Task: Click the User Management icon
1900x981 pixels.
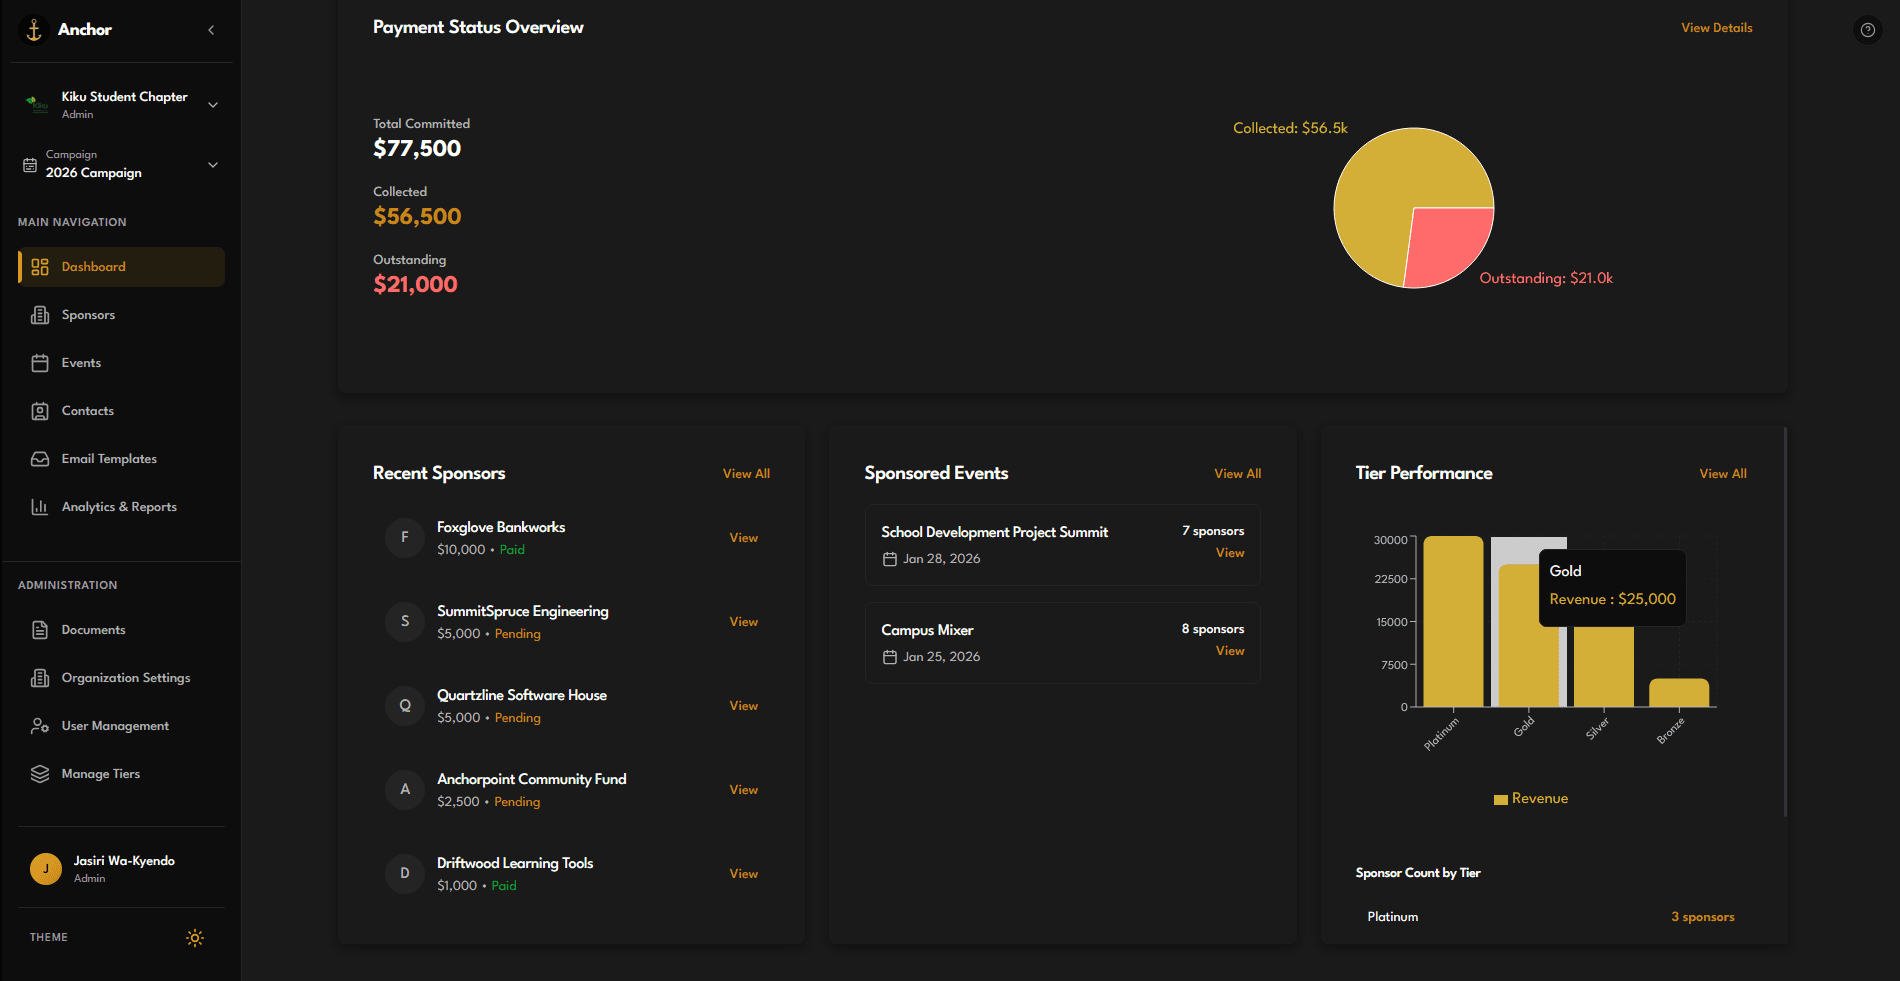Action: pyautogui.click(x=40, y=726)
